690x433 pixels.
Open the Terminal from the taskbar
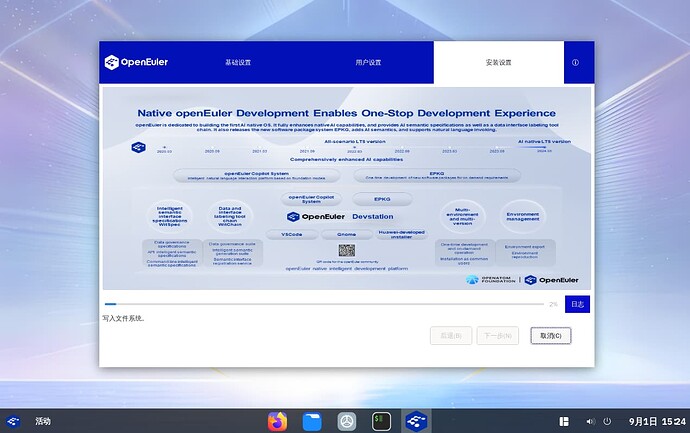pos(381,421)
